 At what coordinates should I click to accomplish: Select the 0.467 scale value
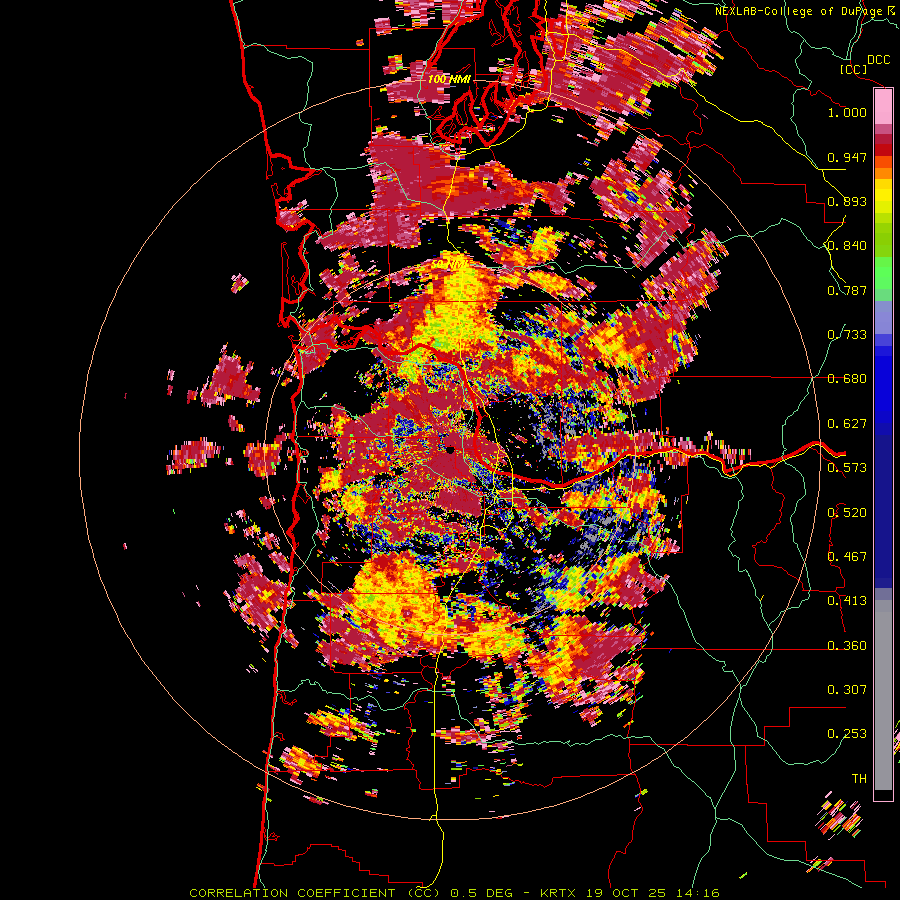[847, 557]
